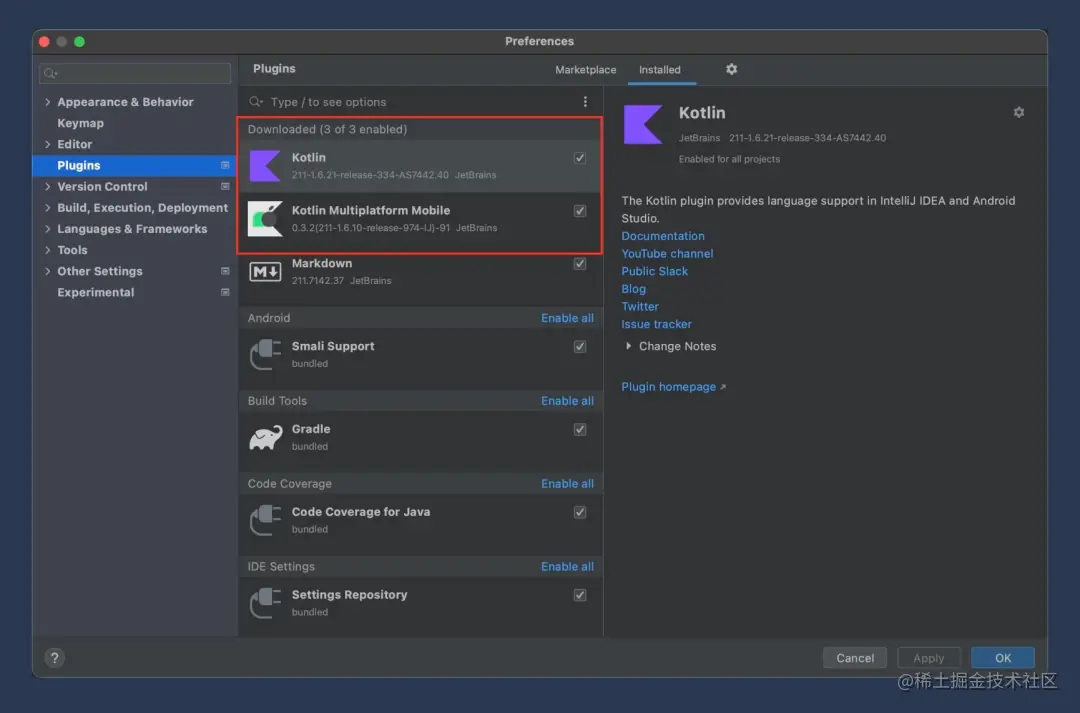Image resolution: width=1080 pixels, height=713 pixels.
Task: Click the OK button
Action: coord(1003,658)
